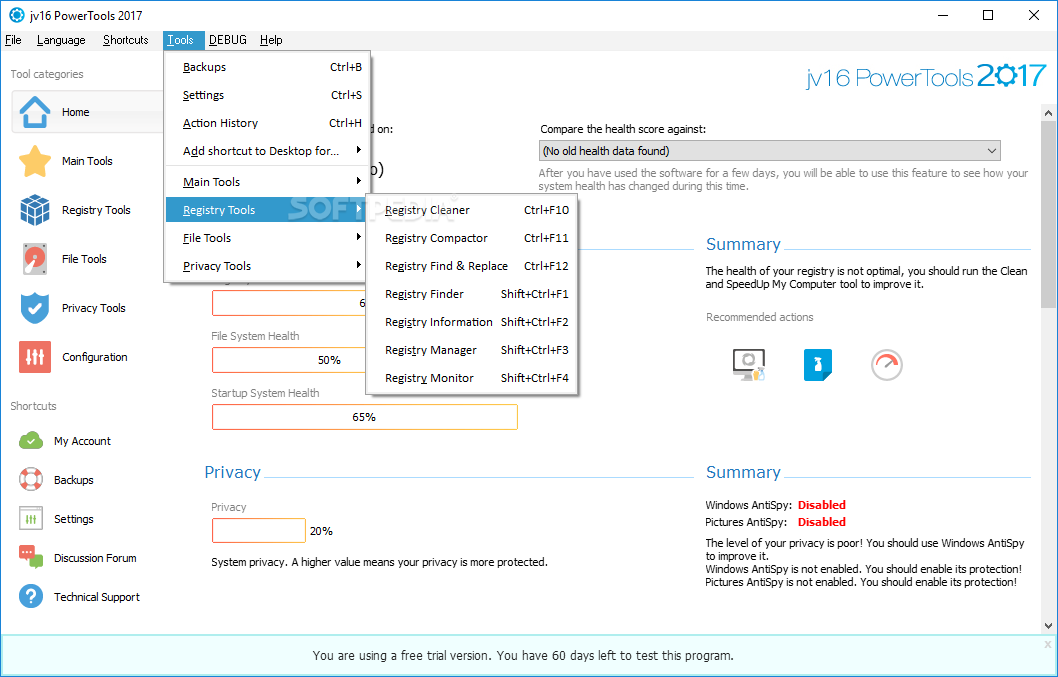Choose Backups in the Tools menu

coord(267,67)
